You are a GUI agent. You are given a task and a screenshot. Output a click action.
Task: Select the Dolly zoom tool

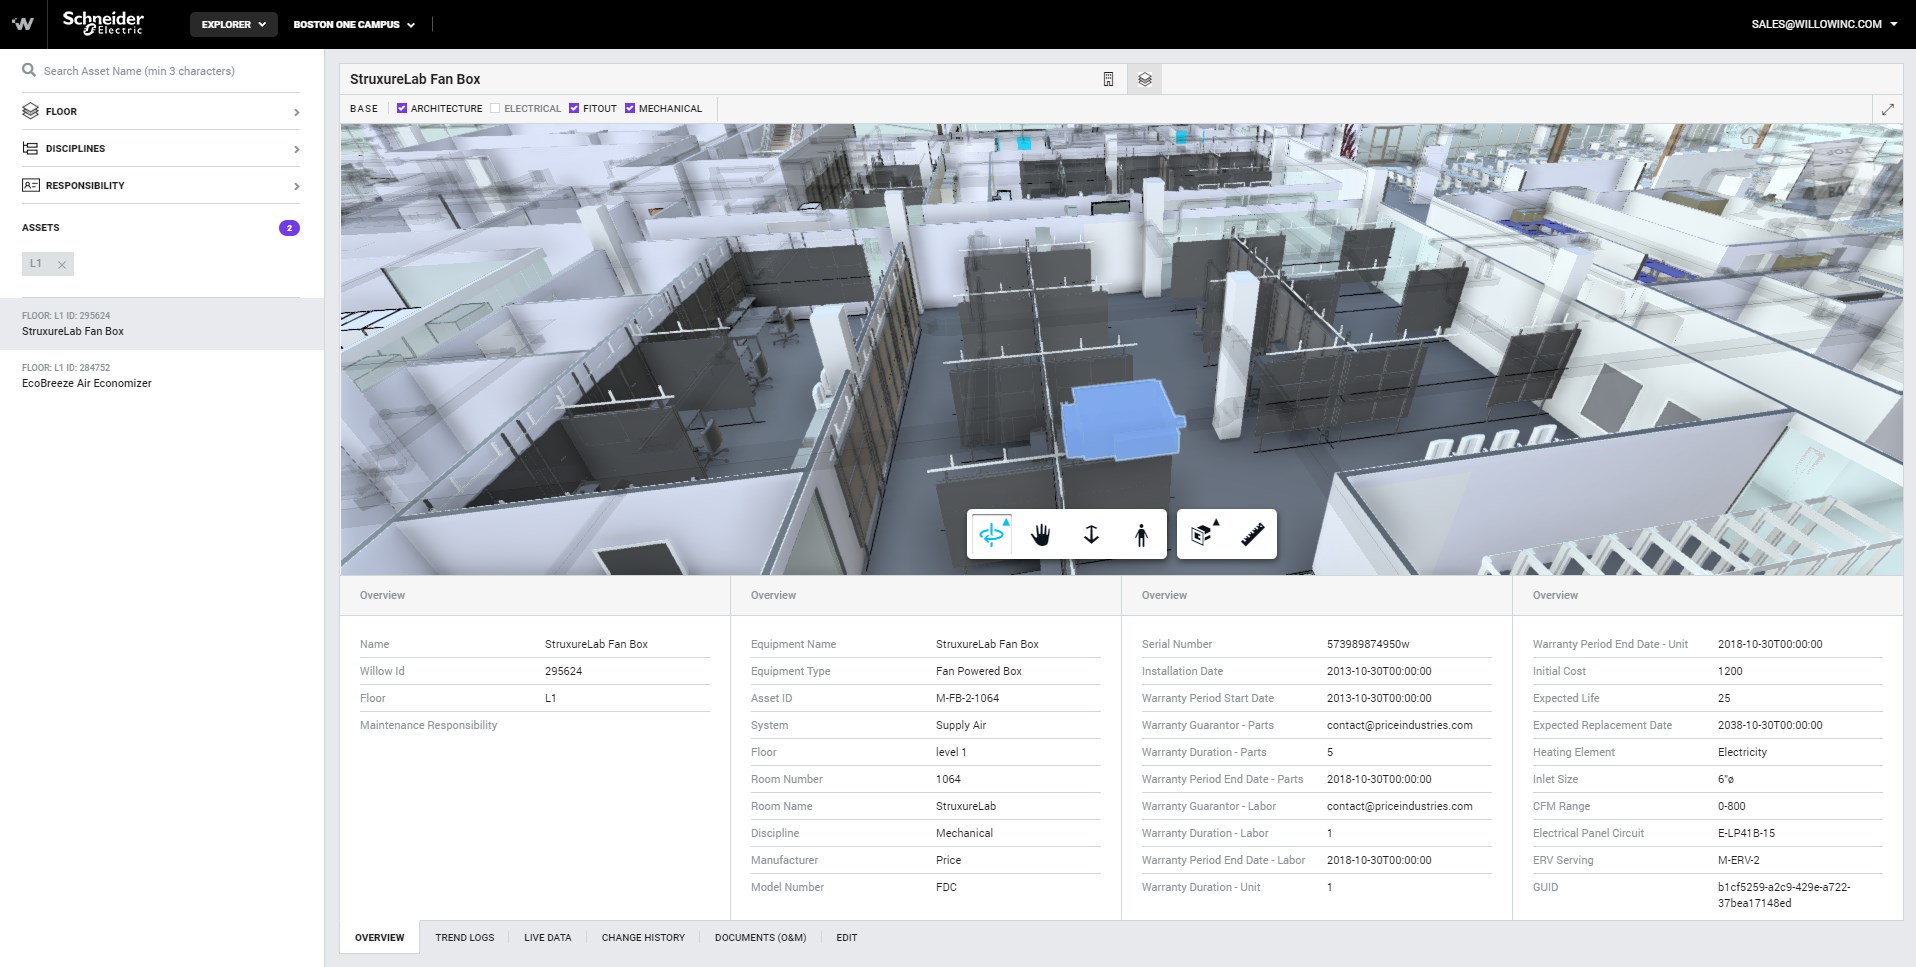1091,534
